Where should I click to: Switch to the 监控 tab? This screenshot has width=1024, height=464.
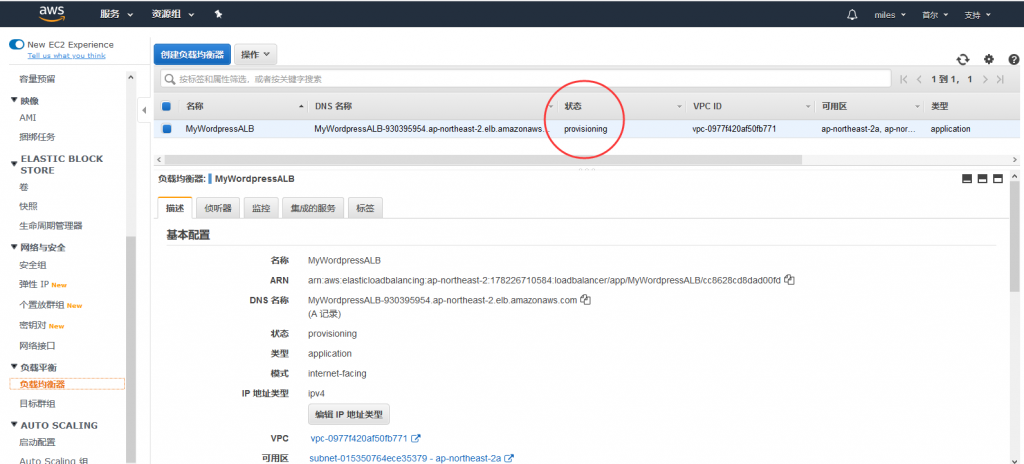(x=261, y=208)
